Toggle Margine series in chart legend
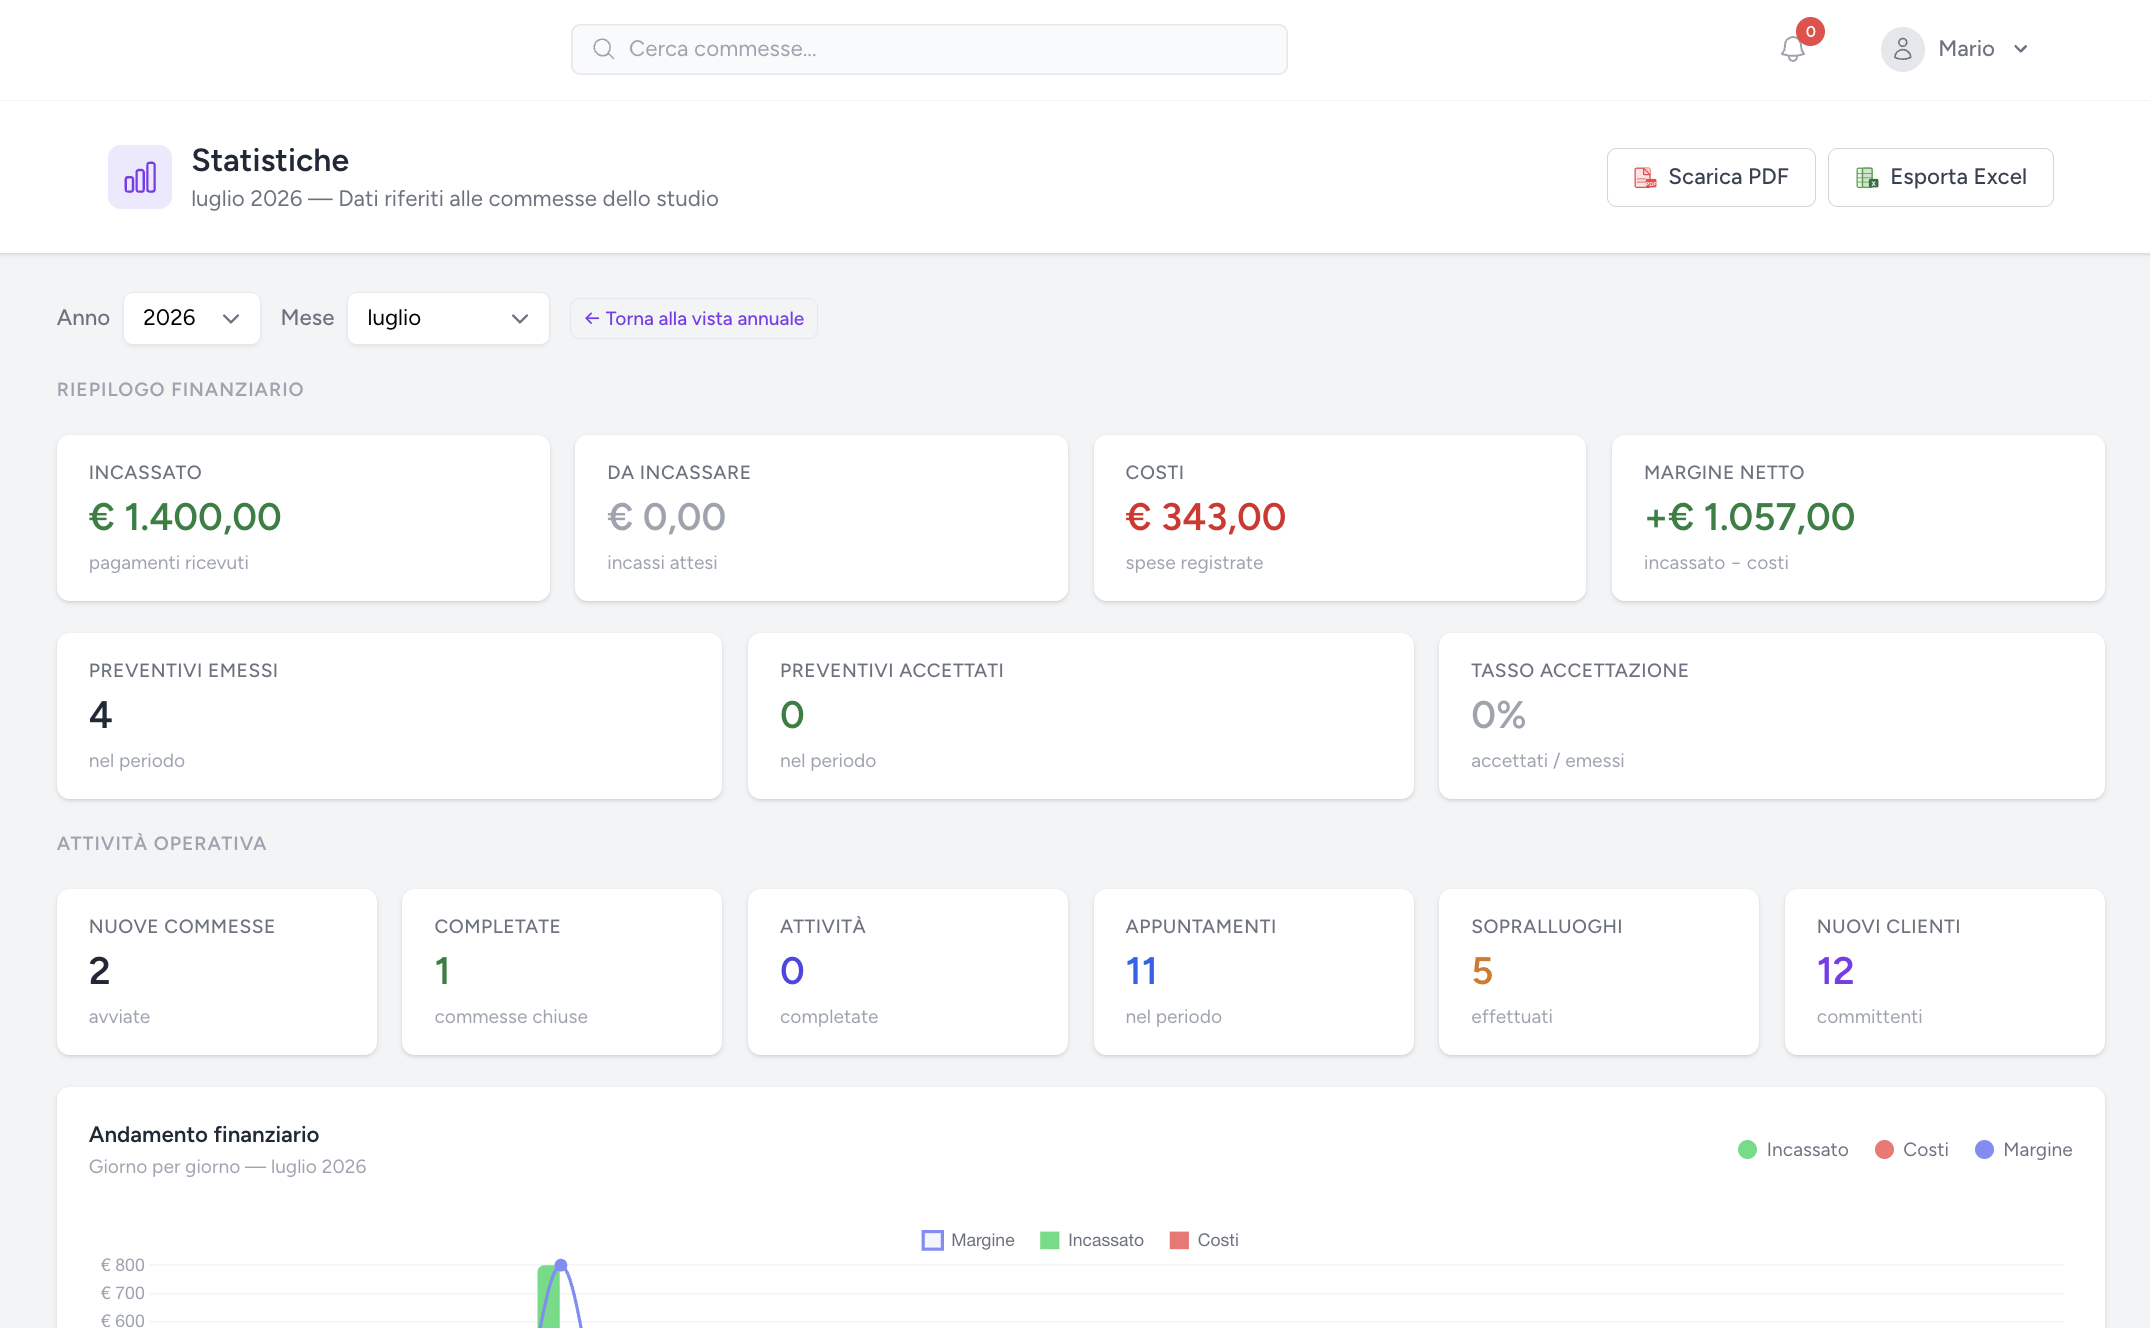The height and width of the screenshot is (1328, 2150). 968,1240
